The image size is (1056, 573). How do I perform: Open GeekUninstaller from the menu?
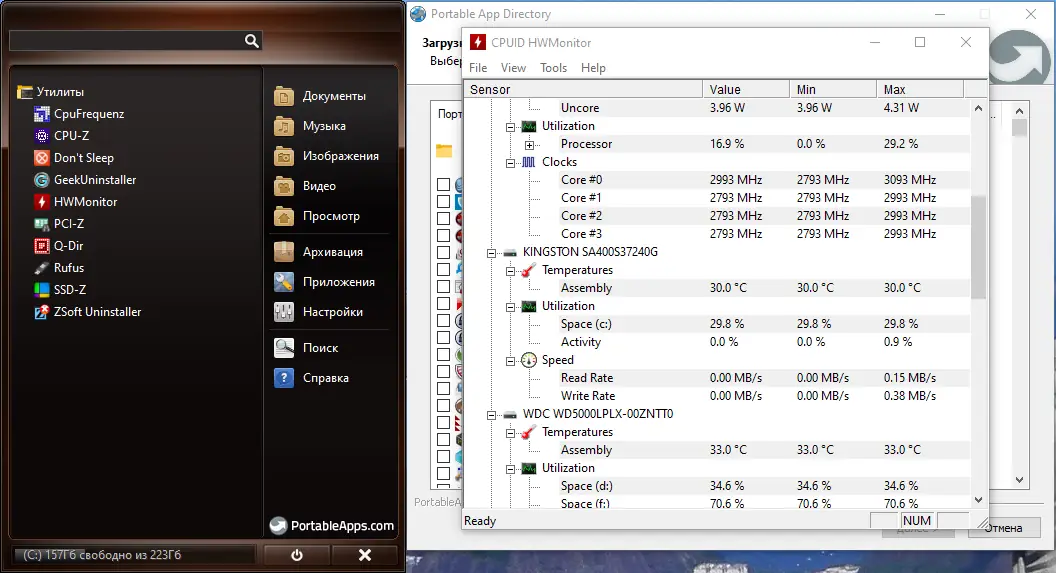click(x=85, y=180)
